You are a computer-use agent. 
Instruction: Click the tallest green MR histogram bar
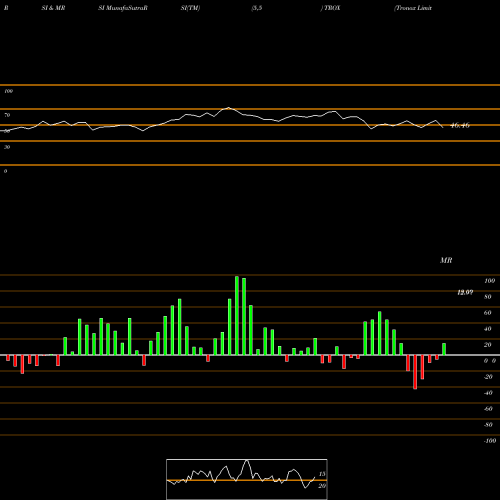point(237,315)
